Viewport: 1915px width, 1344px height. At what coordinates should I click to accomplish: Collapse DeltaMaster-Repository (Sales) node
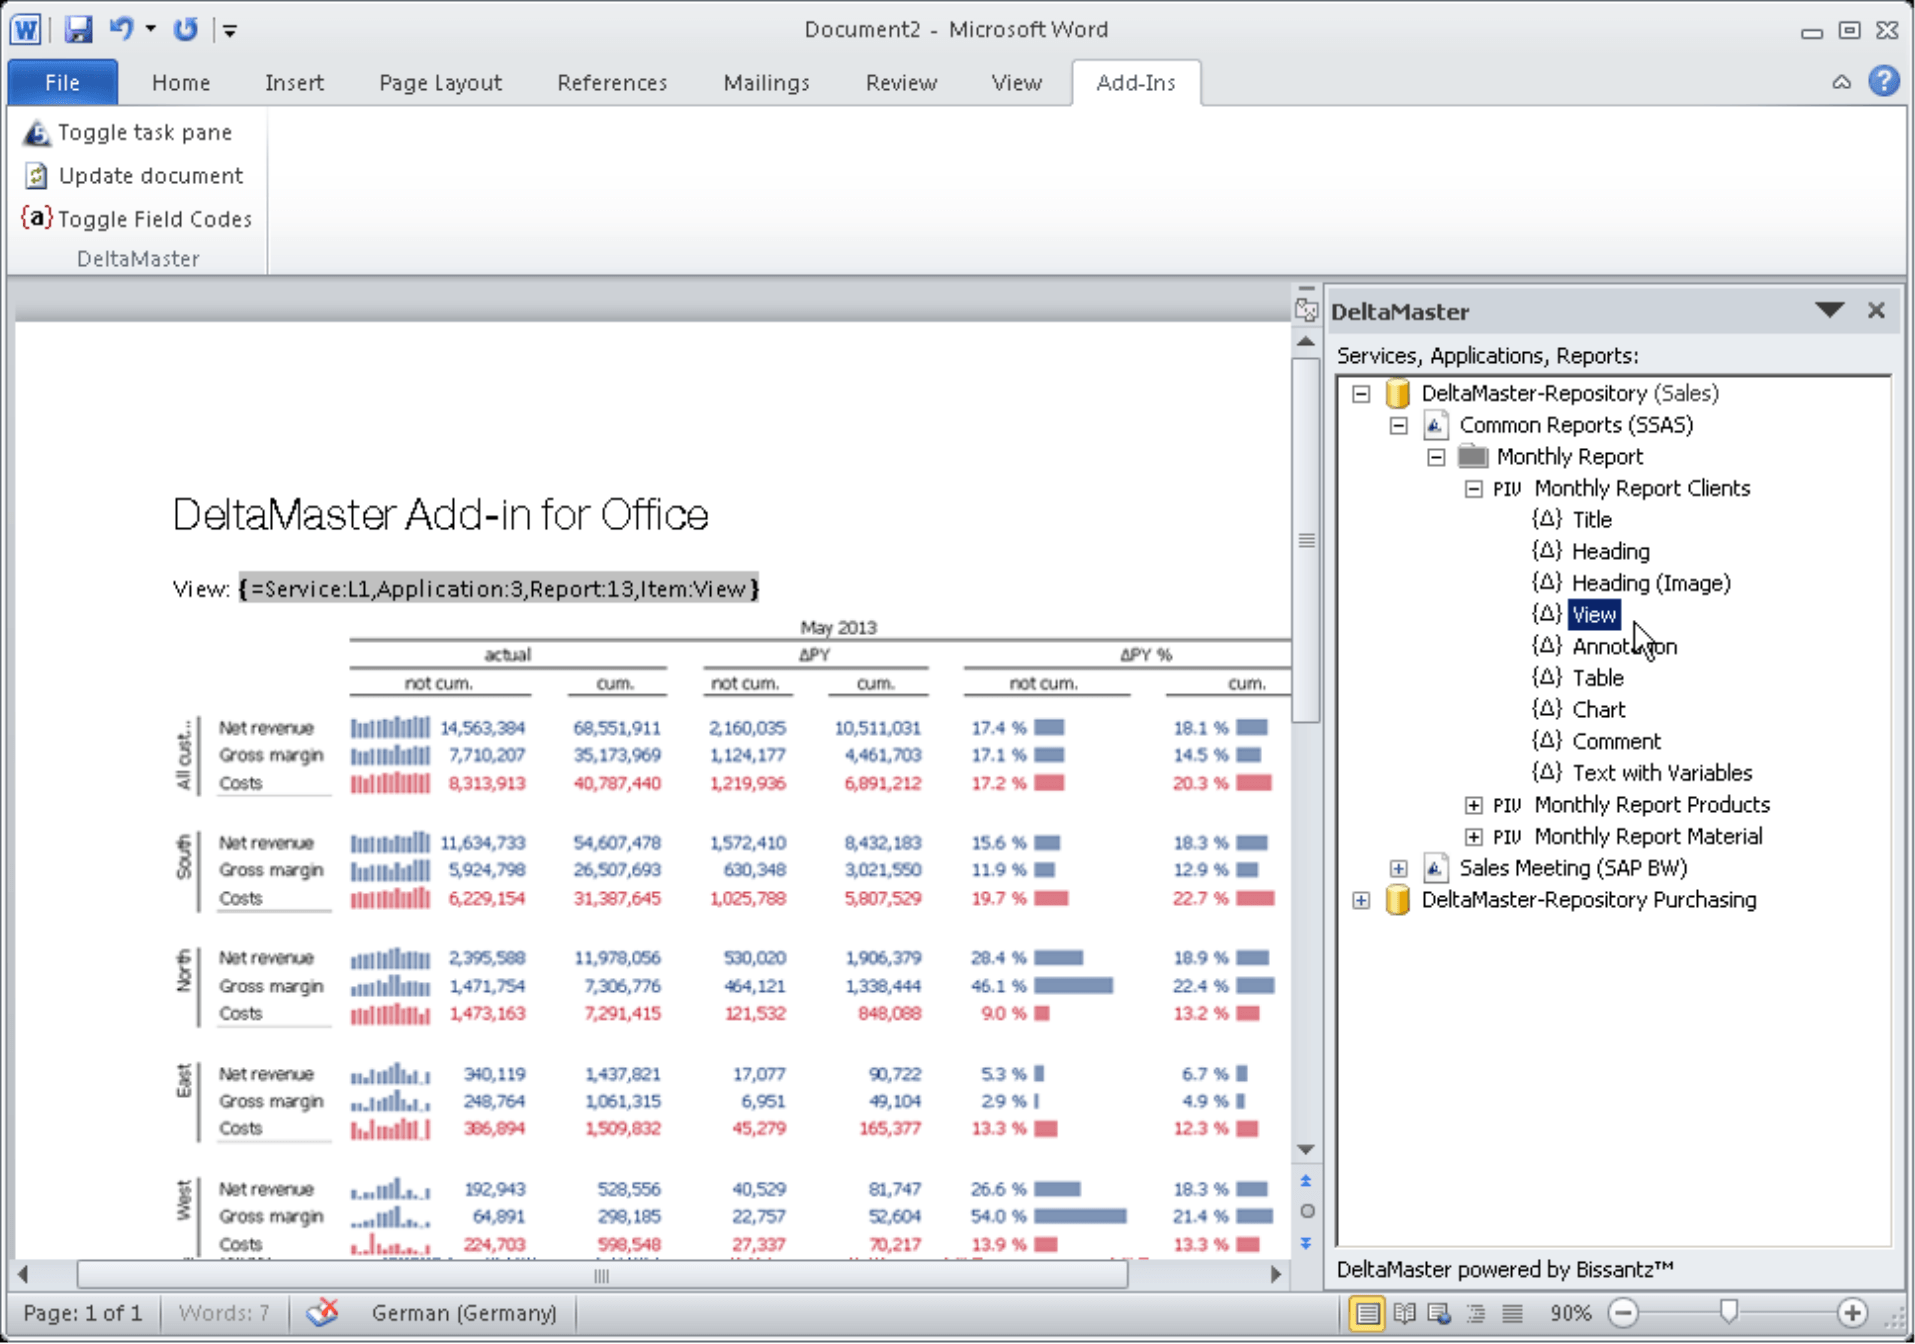1361,394
